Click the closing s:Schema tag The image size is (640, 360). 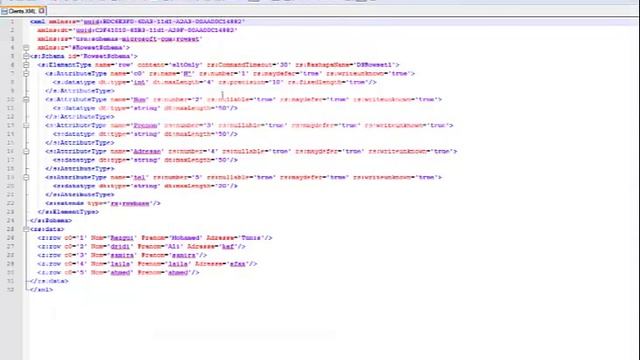(x=51, y=221)
